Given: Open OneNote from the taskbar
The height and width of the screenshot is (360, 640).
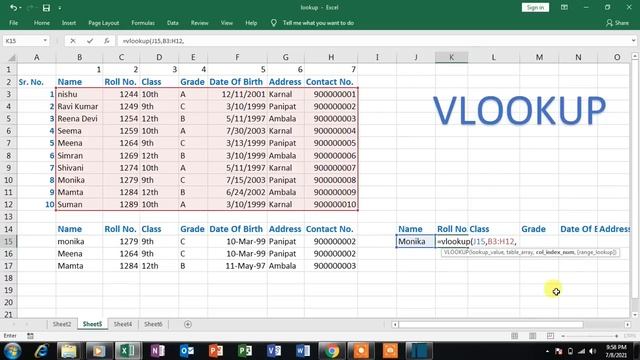Looking at the screenshot, I should (x=157, y=351).
